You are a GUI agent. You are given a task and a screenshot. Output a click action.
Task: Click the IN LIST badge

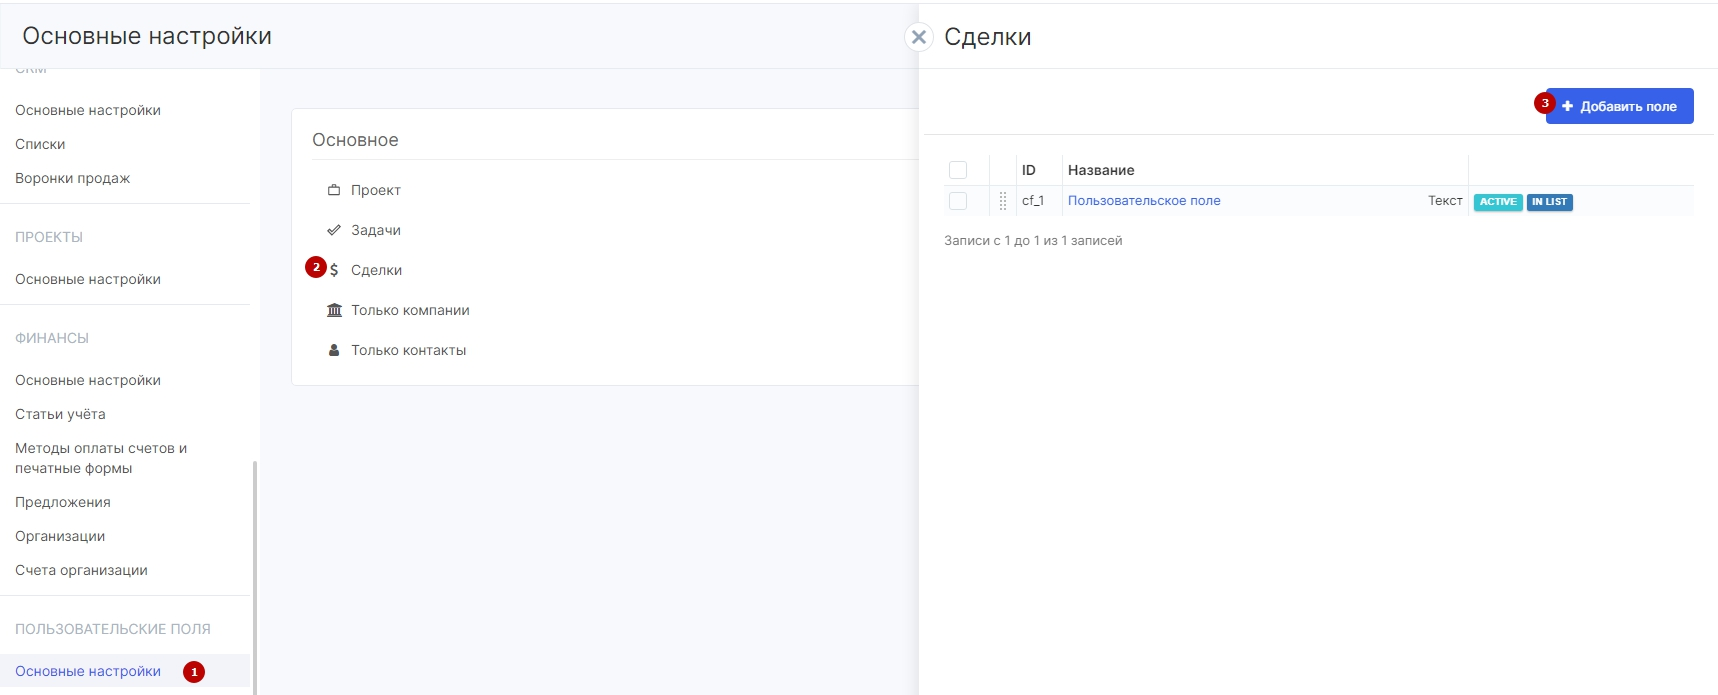(1549, 202)
